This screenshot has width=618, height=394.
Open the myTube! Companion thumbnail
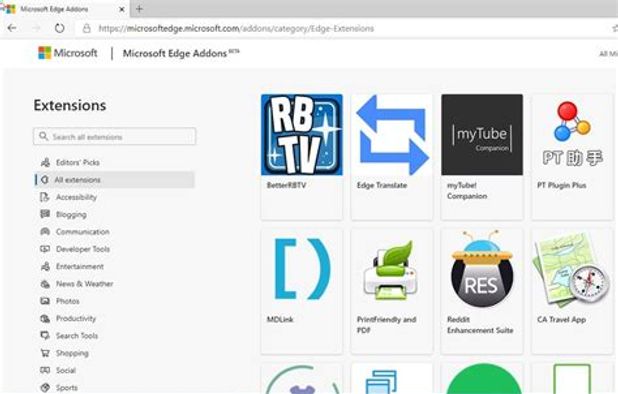coord(482,135)
